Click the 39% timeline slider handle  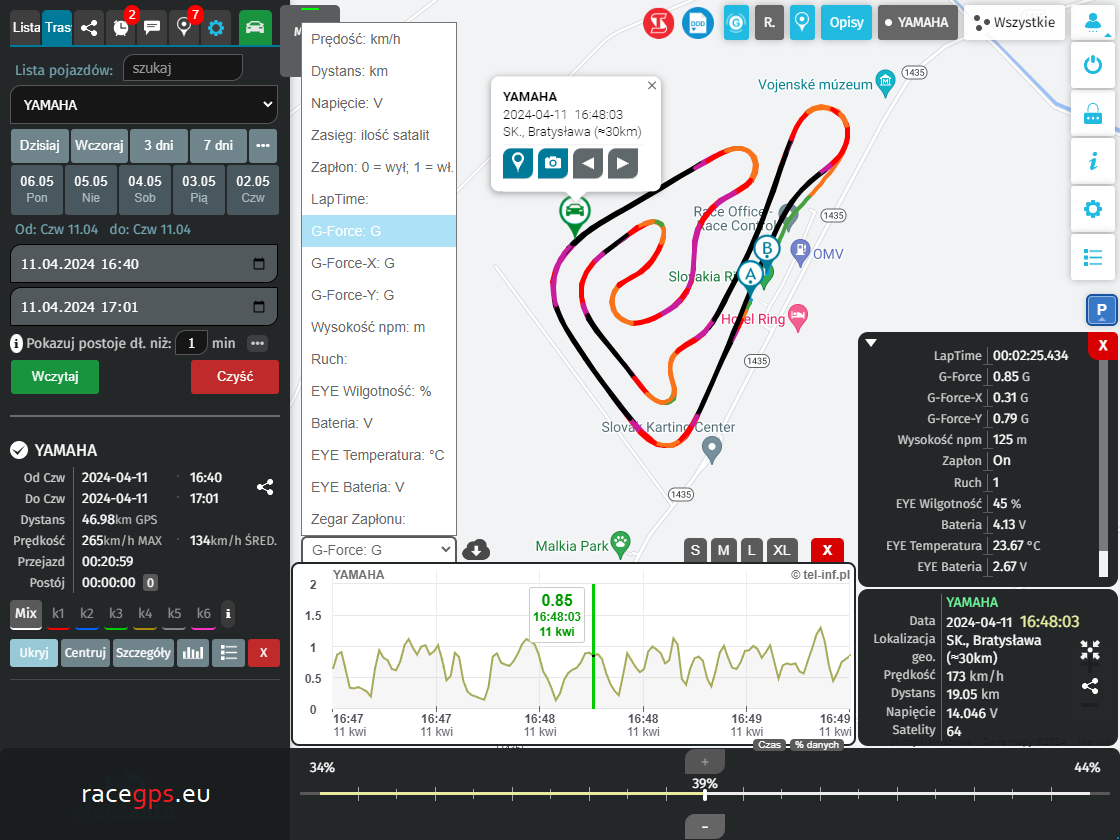pyautogui.click(x=705, y=795)
